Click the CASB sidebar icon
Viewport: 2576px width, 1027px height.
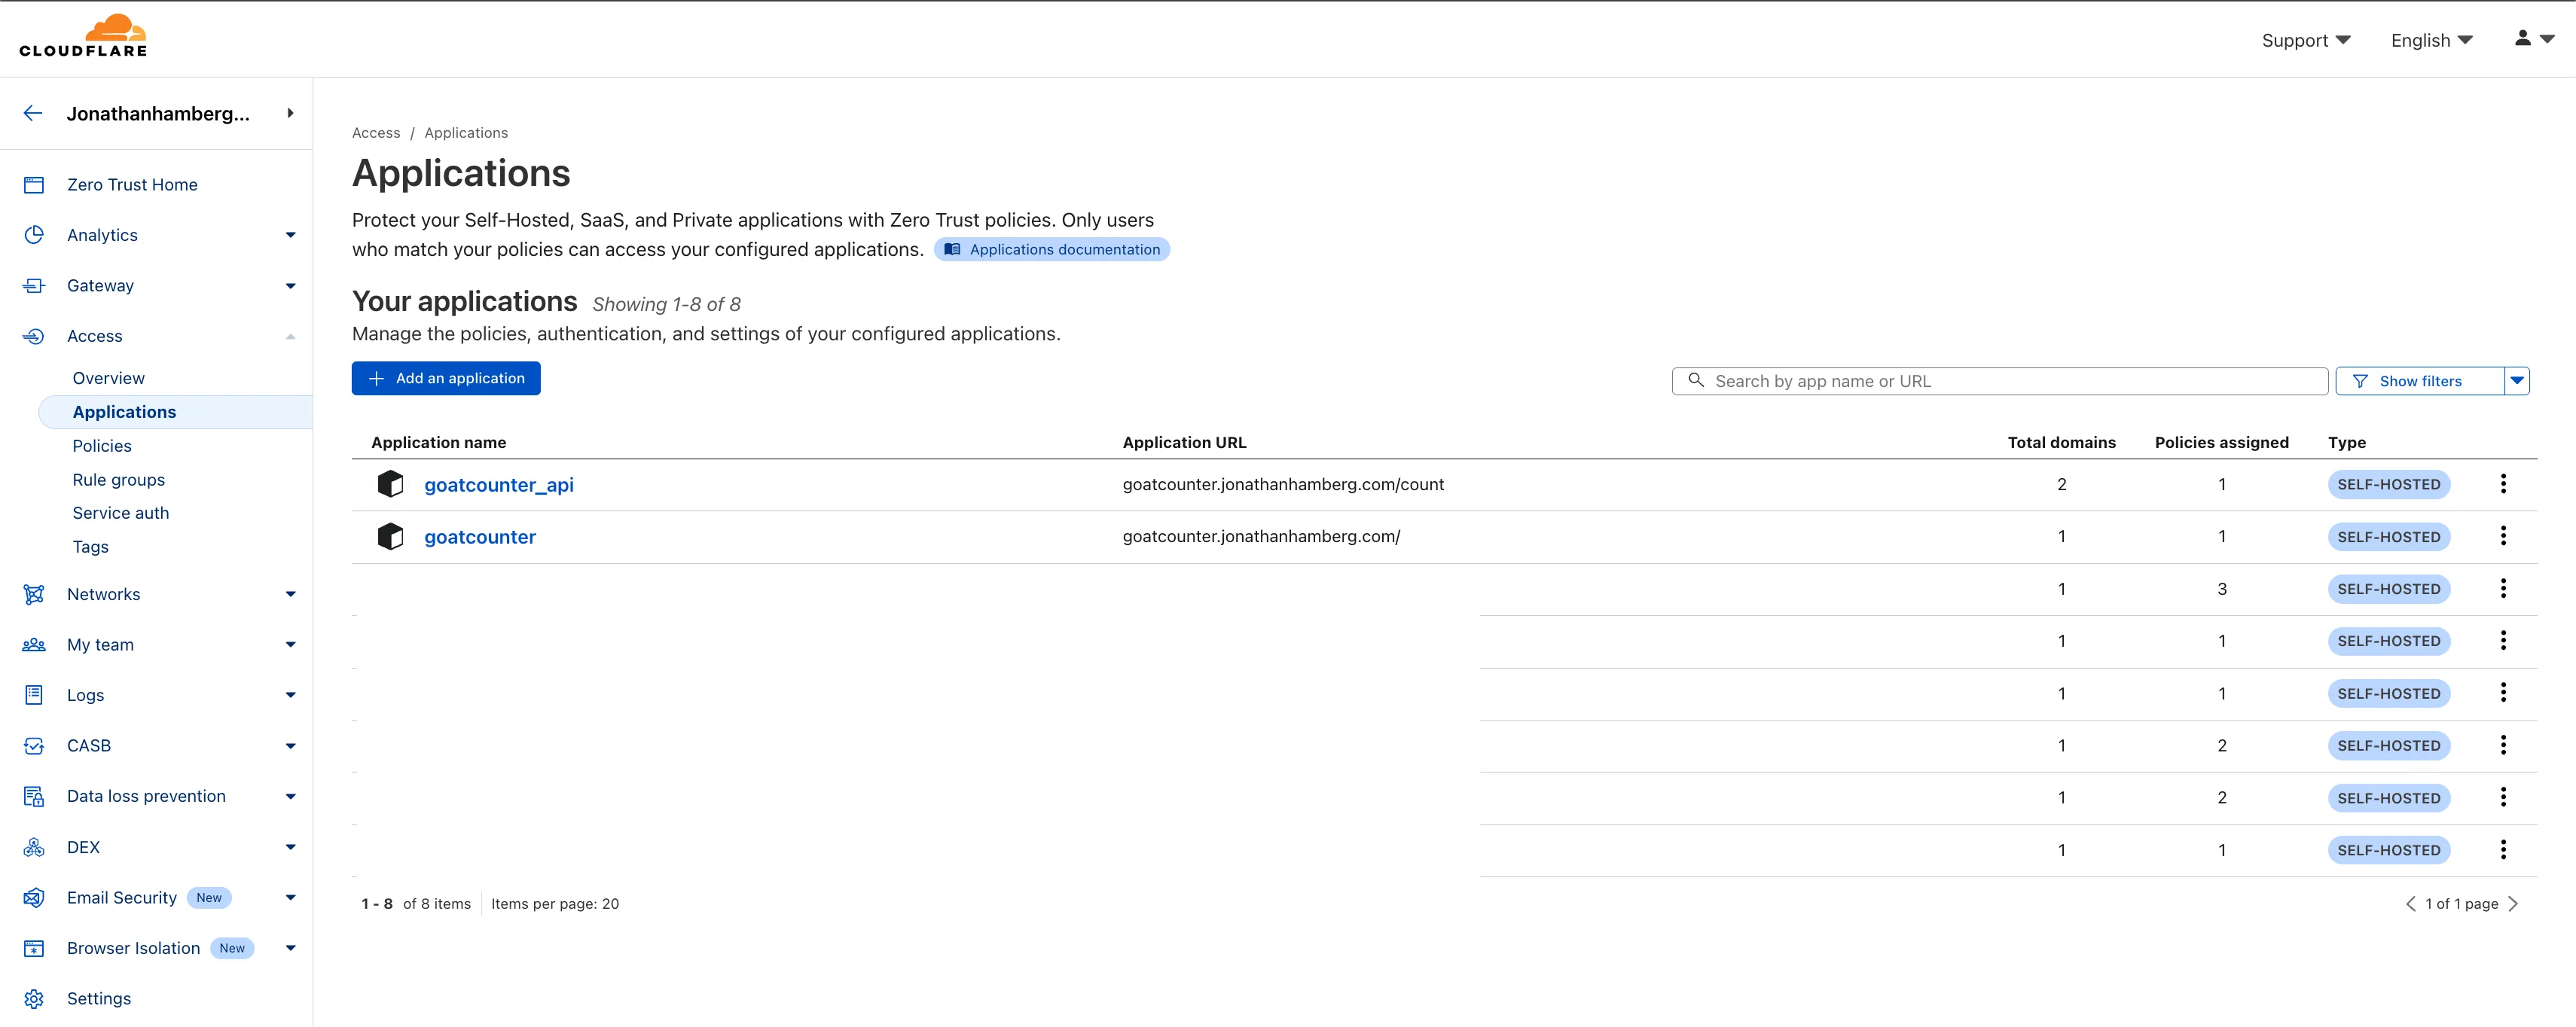pyautogui.click(x=34, y=746)
